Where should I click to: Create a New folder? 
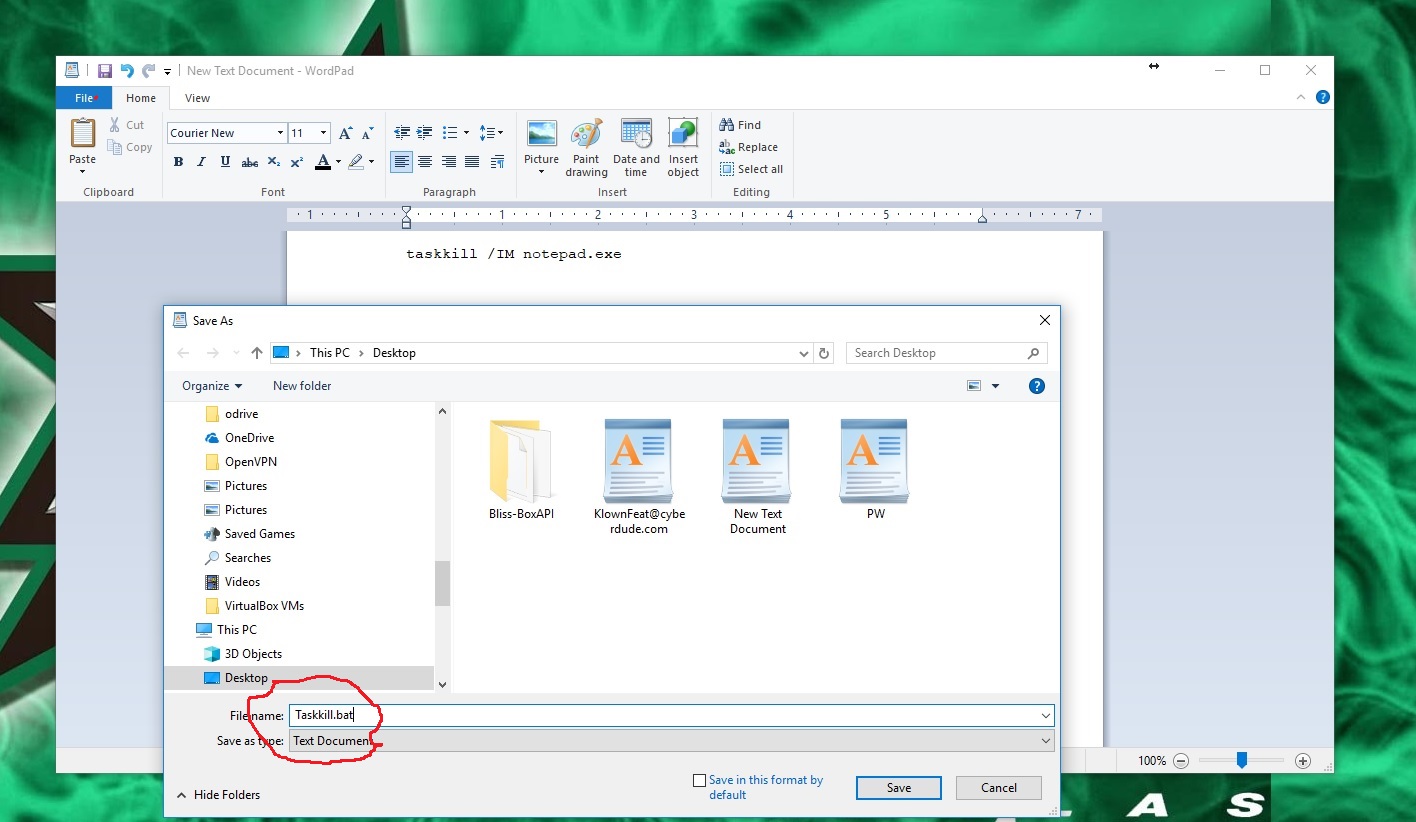302,386
